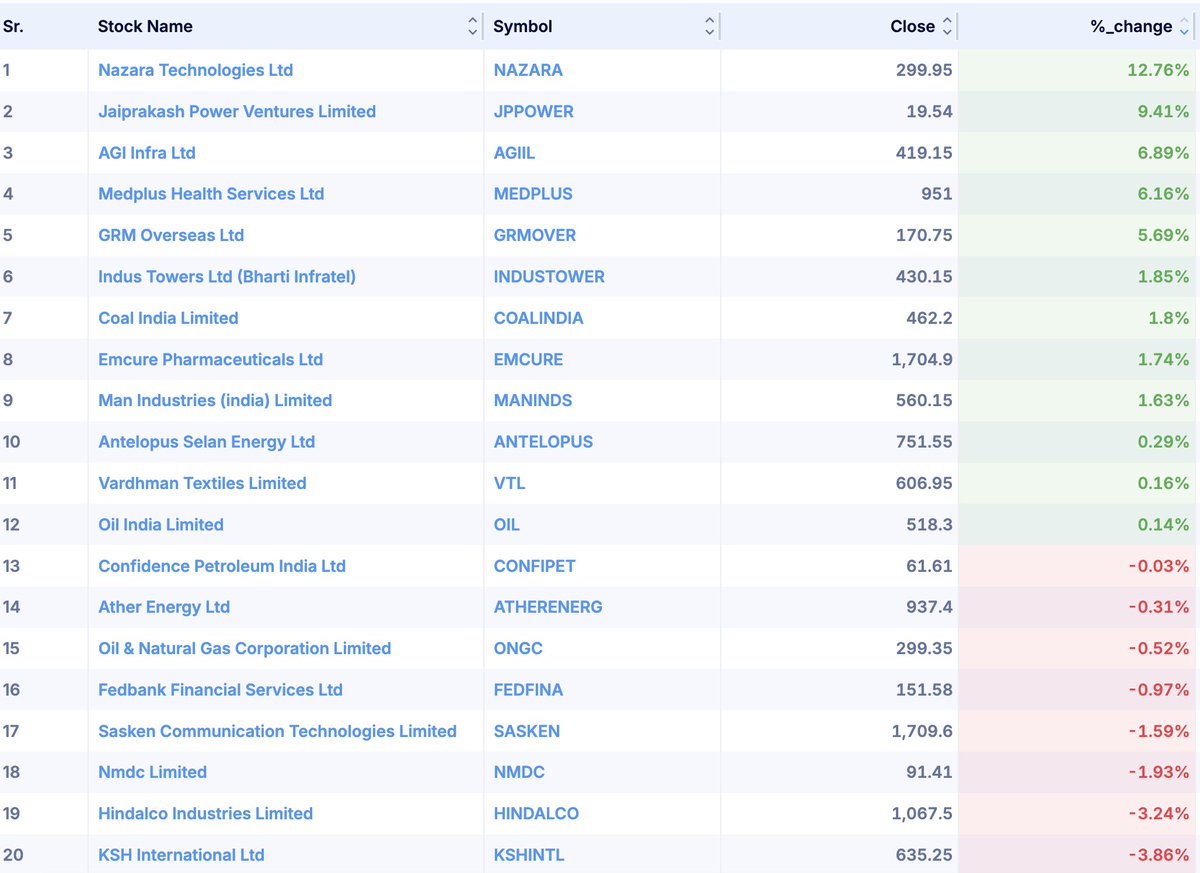Open Oil & Natural Gas Corporation Limited link

click(x=245, y=648)
